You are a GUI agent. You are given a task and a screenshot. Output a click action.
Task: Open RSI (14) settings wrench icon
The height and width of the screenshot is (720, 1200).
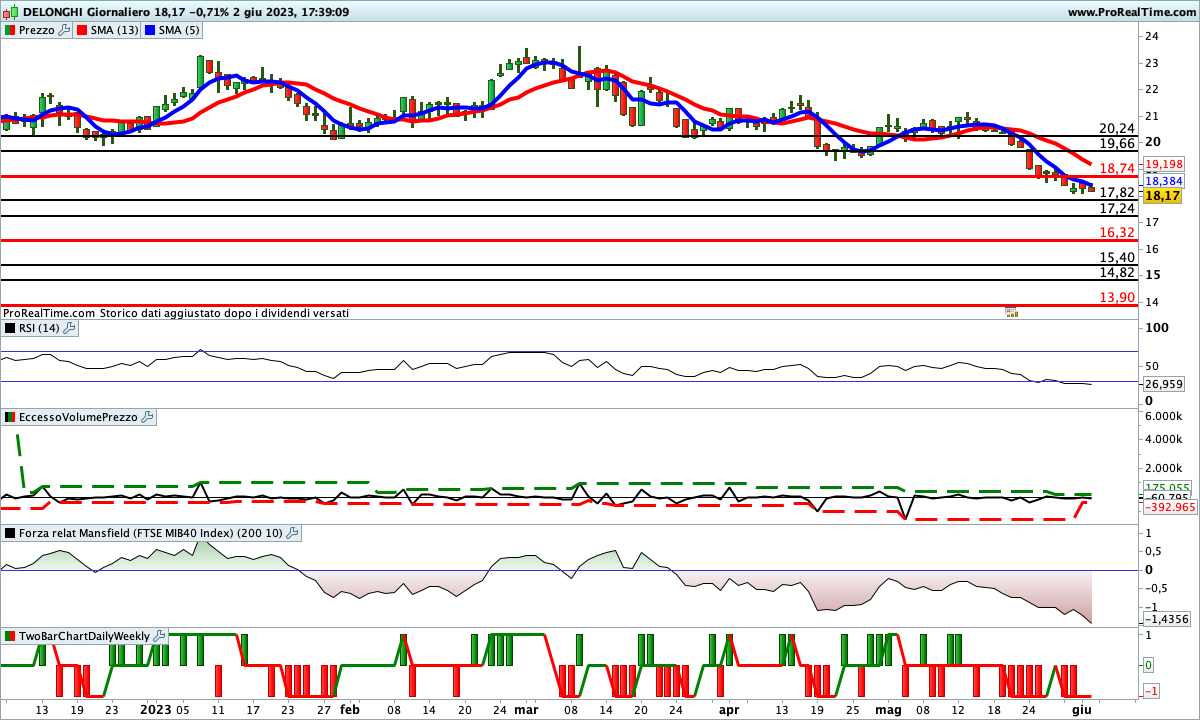point(69,327)
